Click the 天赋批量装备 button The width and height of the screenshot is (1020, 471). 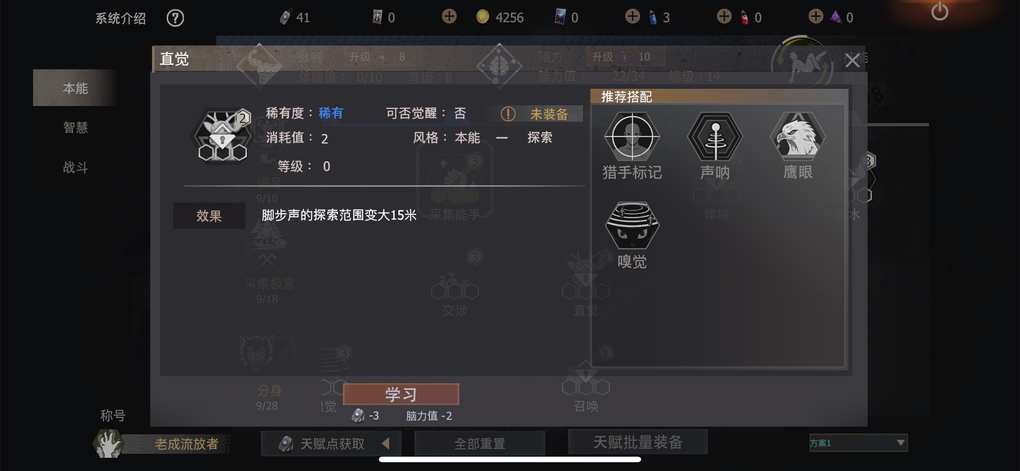tap(638, 442)
